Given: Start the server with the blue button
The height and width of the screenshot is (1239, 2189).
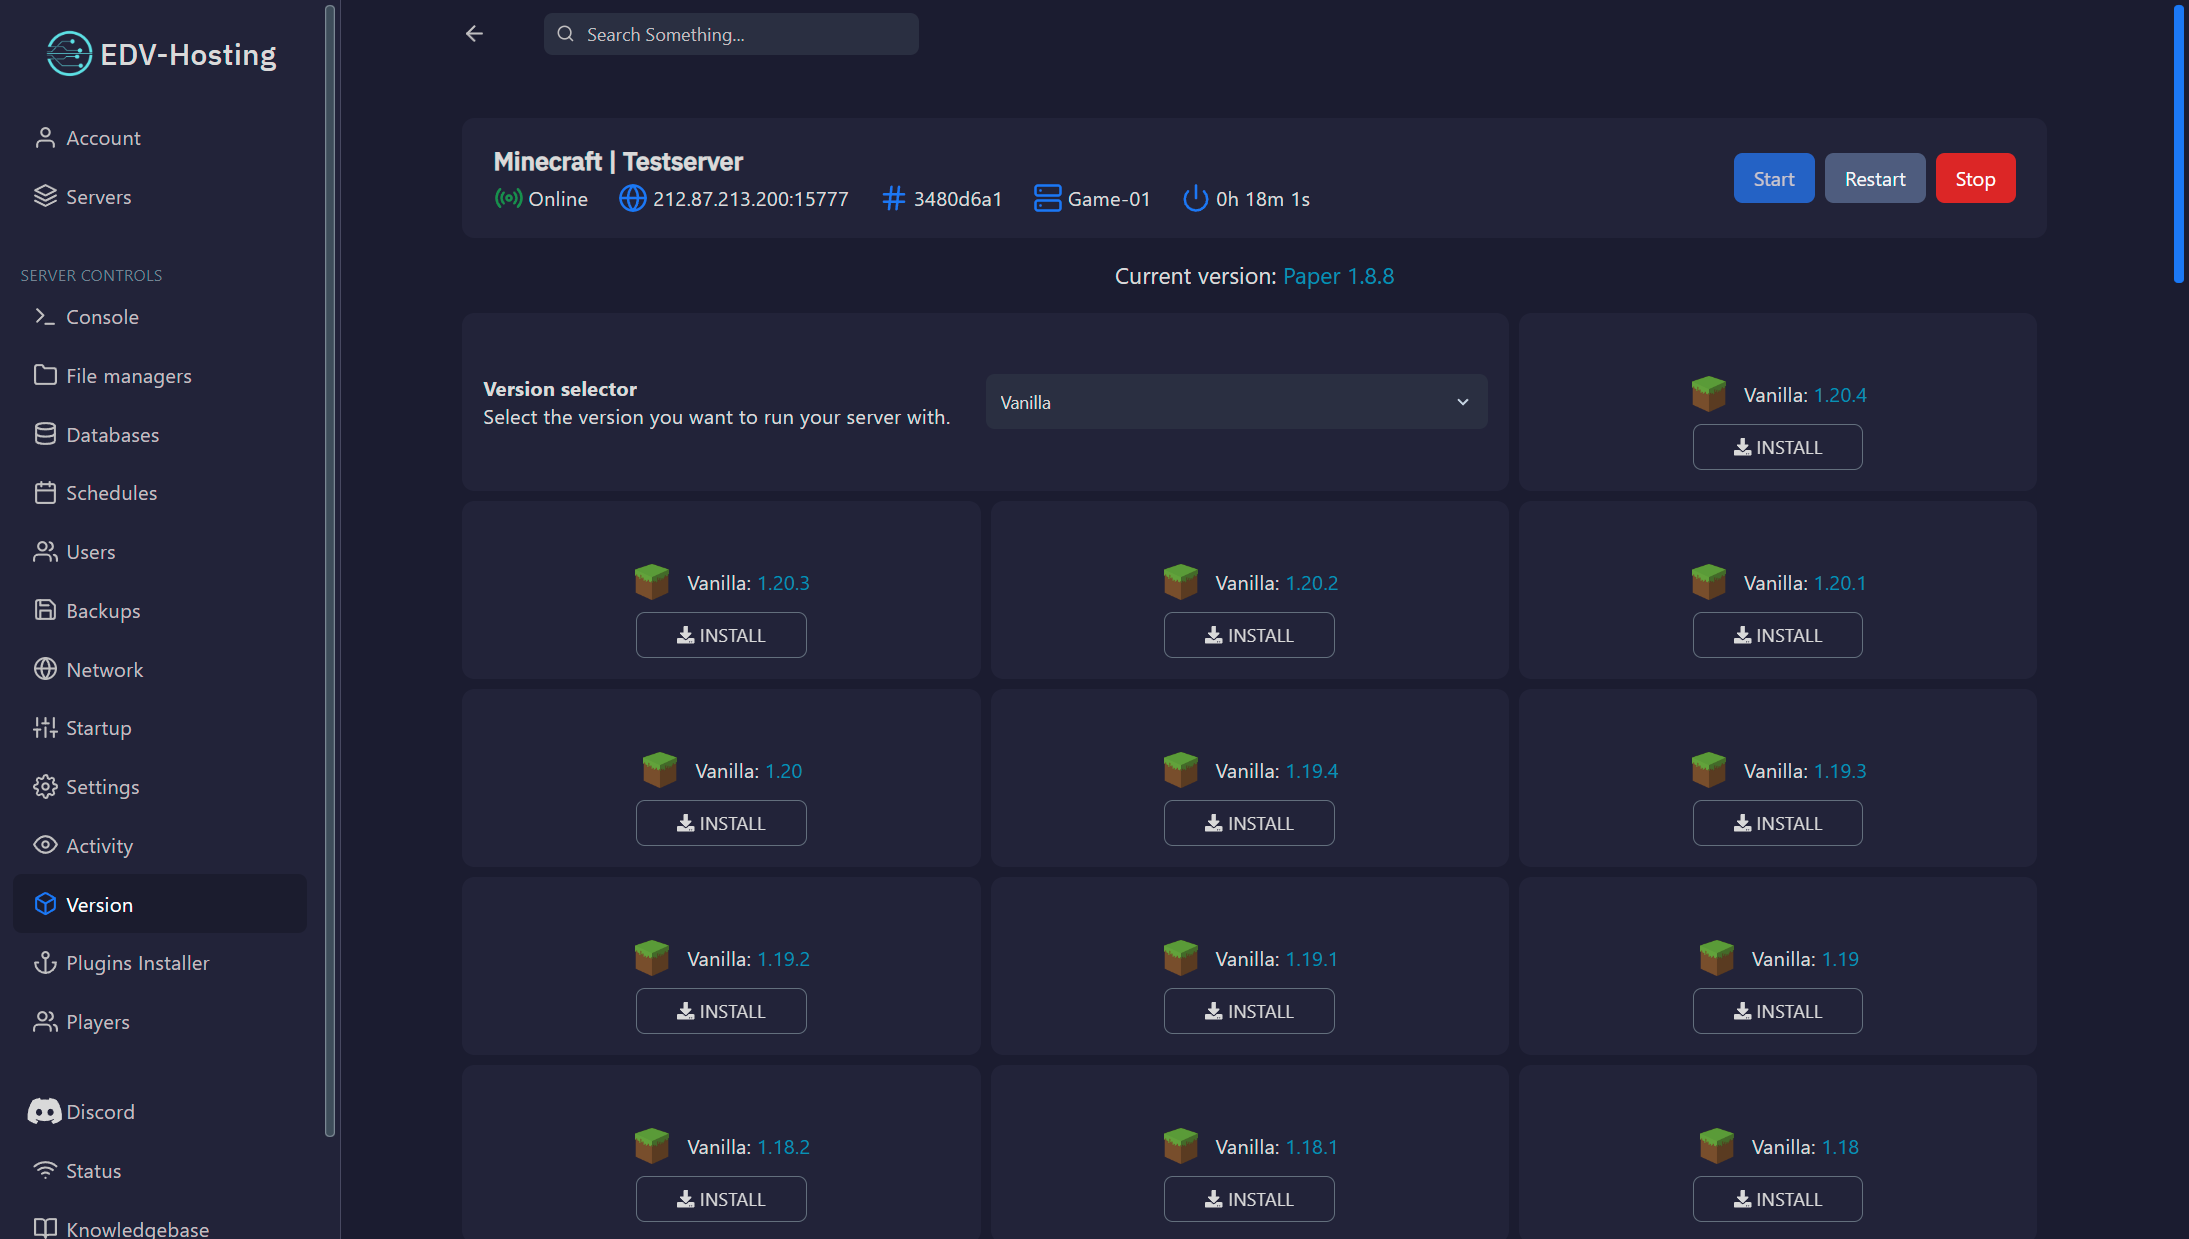Looking at the screenshot, I should [x=1773, y=178].
